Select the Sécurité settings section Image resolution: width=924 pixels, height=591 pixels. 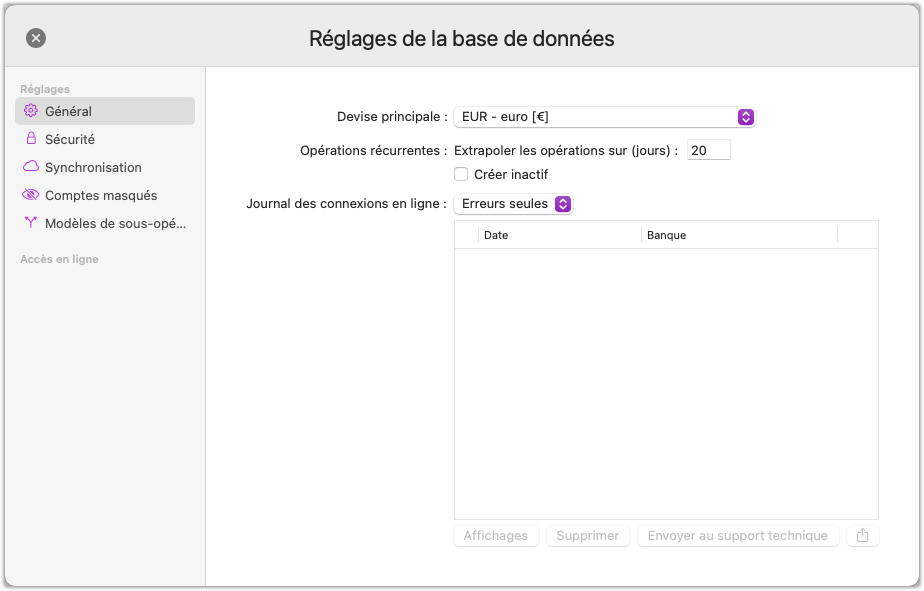click(x=70, y=139)
